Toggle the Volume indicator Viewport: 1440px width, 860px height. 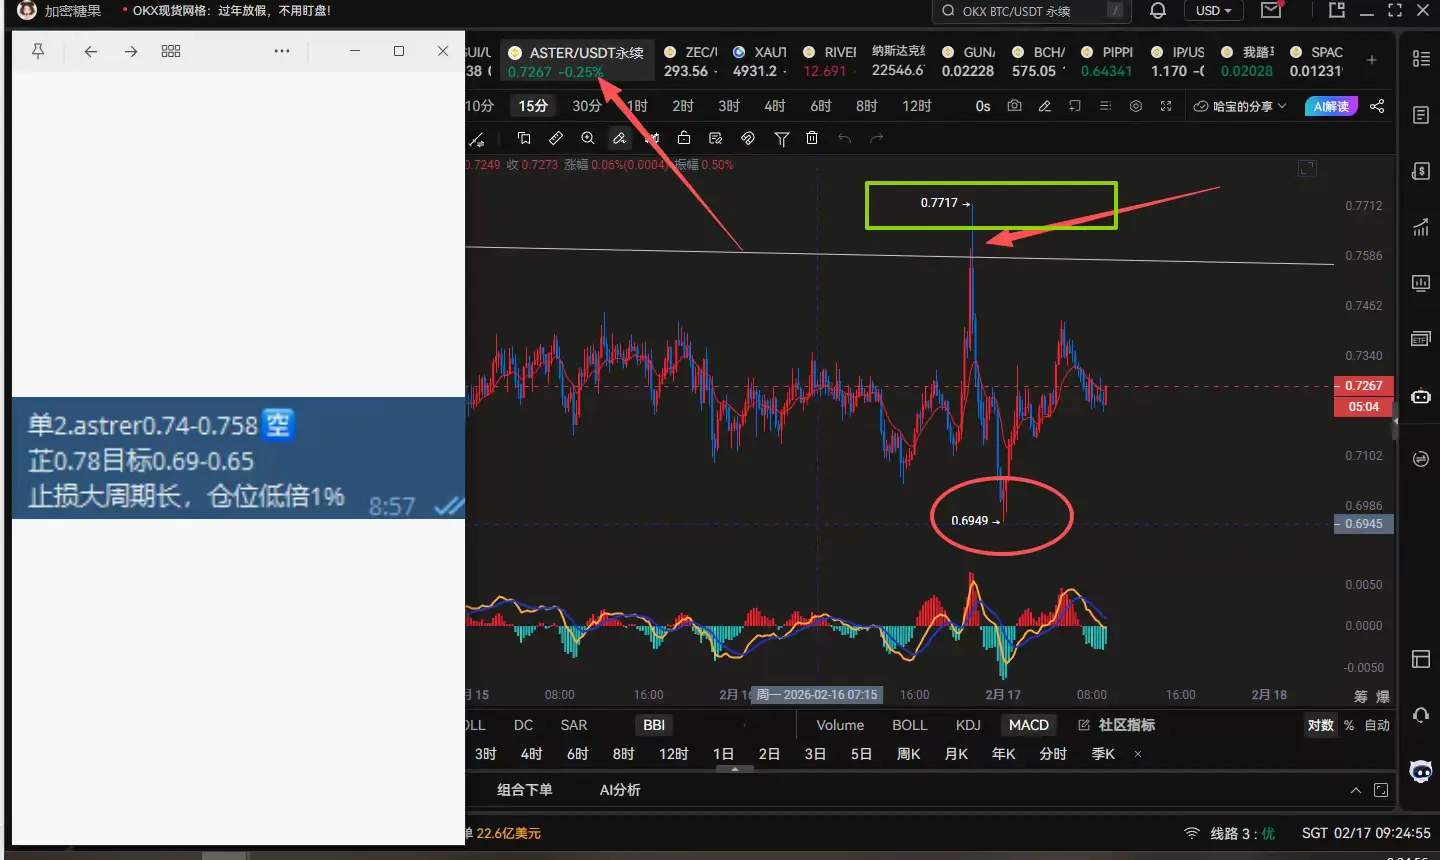click(840, 725)
